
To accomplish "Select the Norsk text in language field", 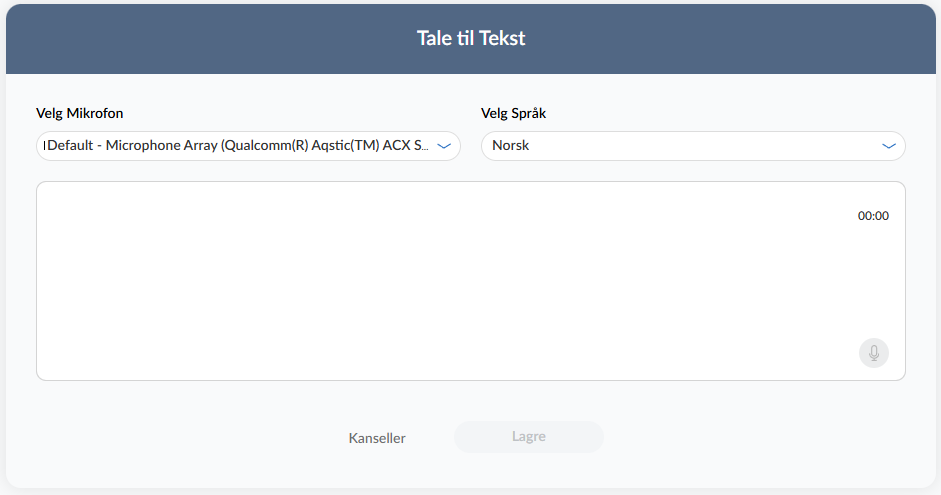I will [x=511, y=146].
